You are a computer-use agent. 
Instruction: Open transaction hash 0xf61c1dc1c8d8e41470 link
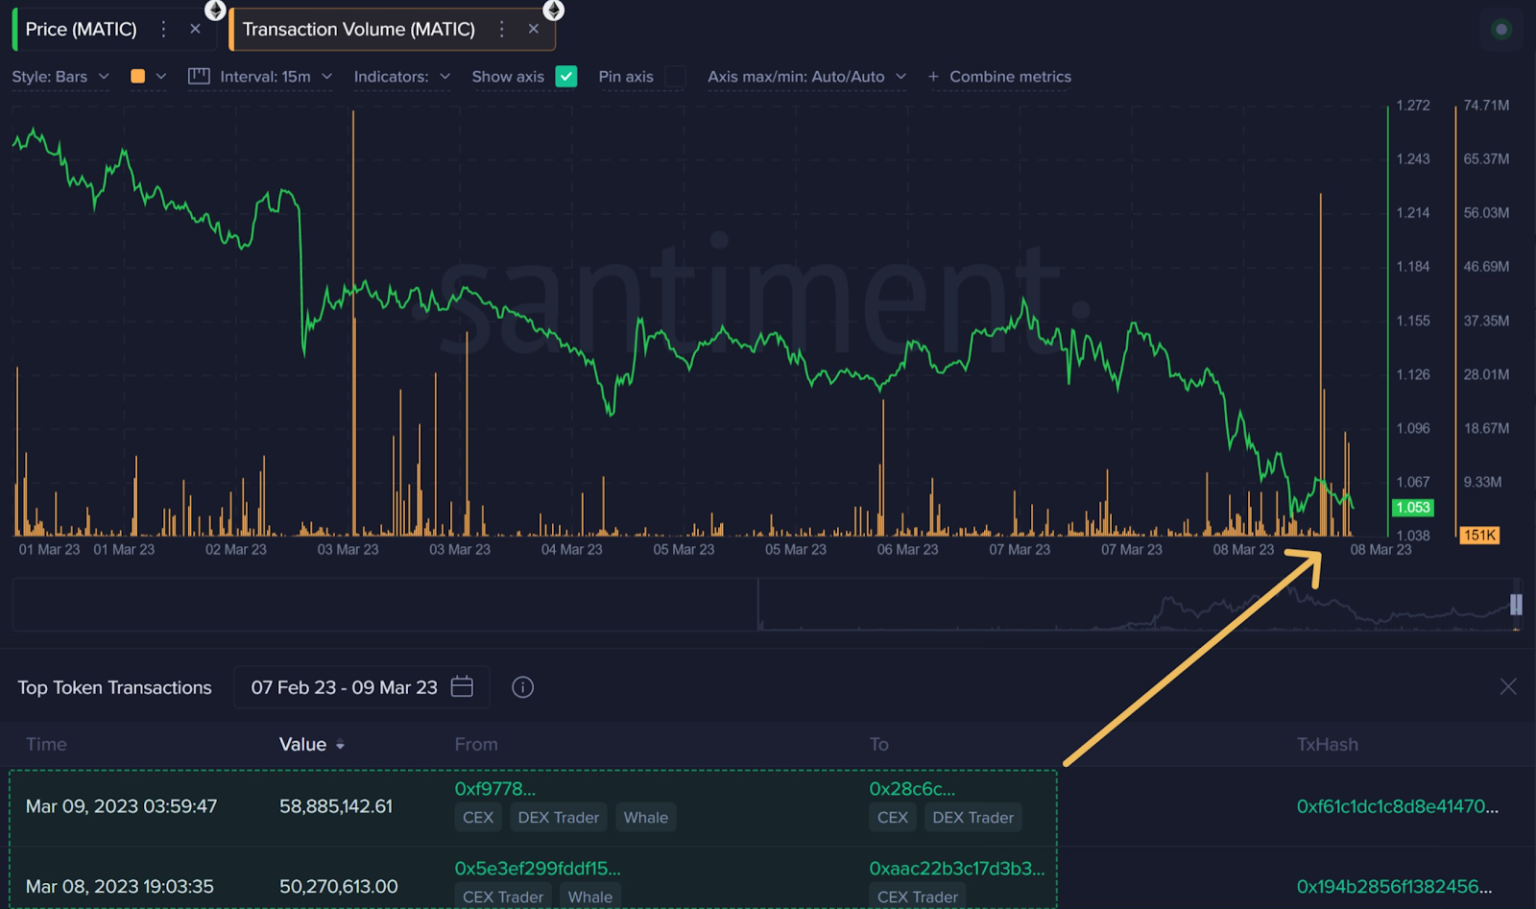pos(1396,806)
